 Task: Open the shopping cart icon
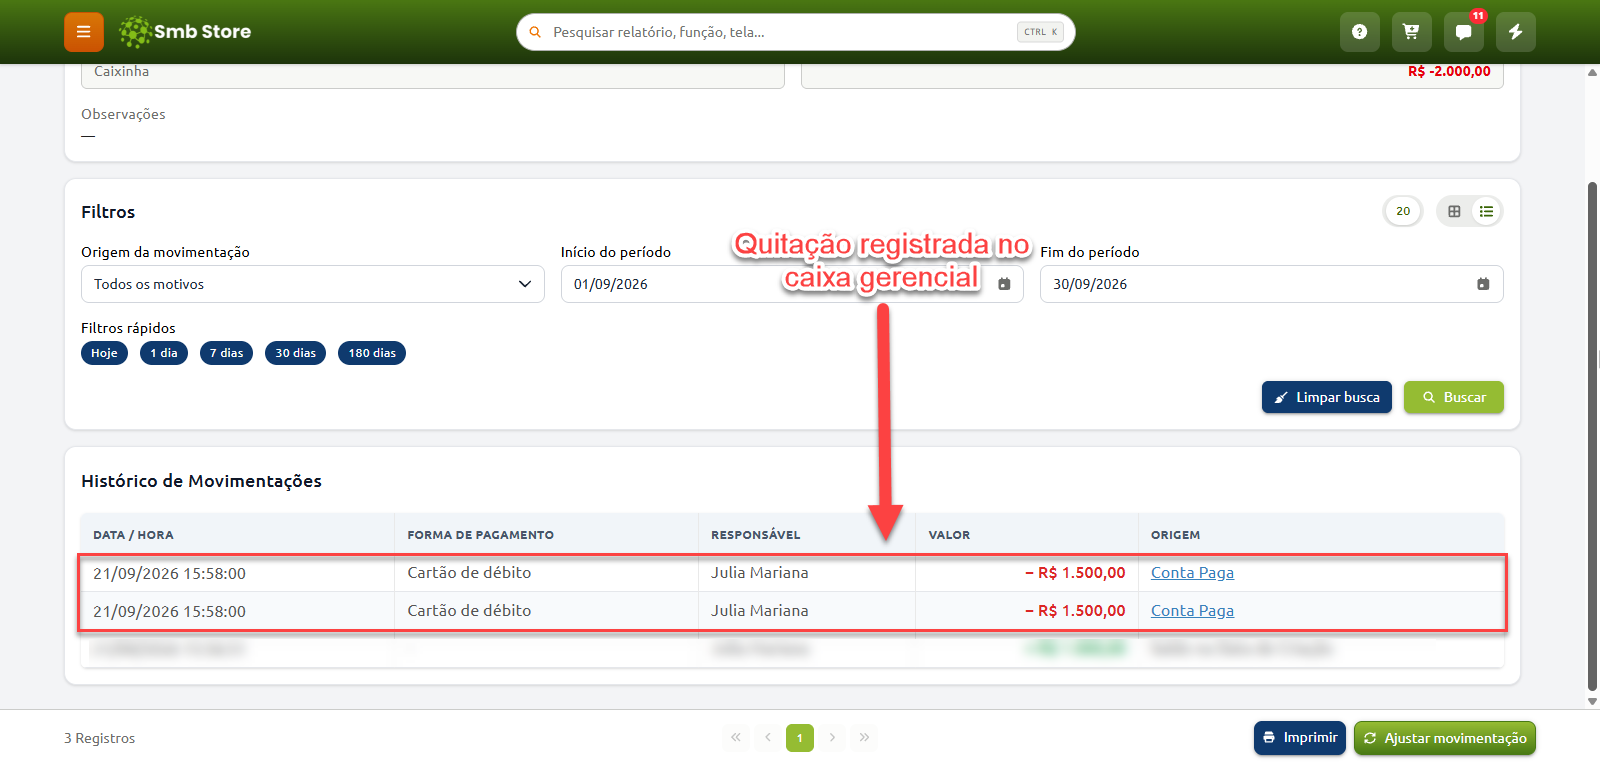(1412, 32)
